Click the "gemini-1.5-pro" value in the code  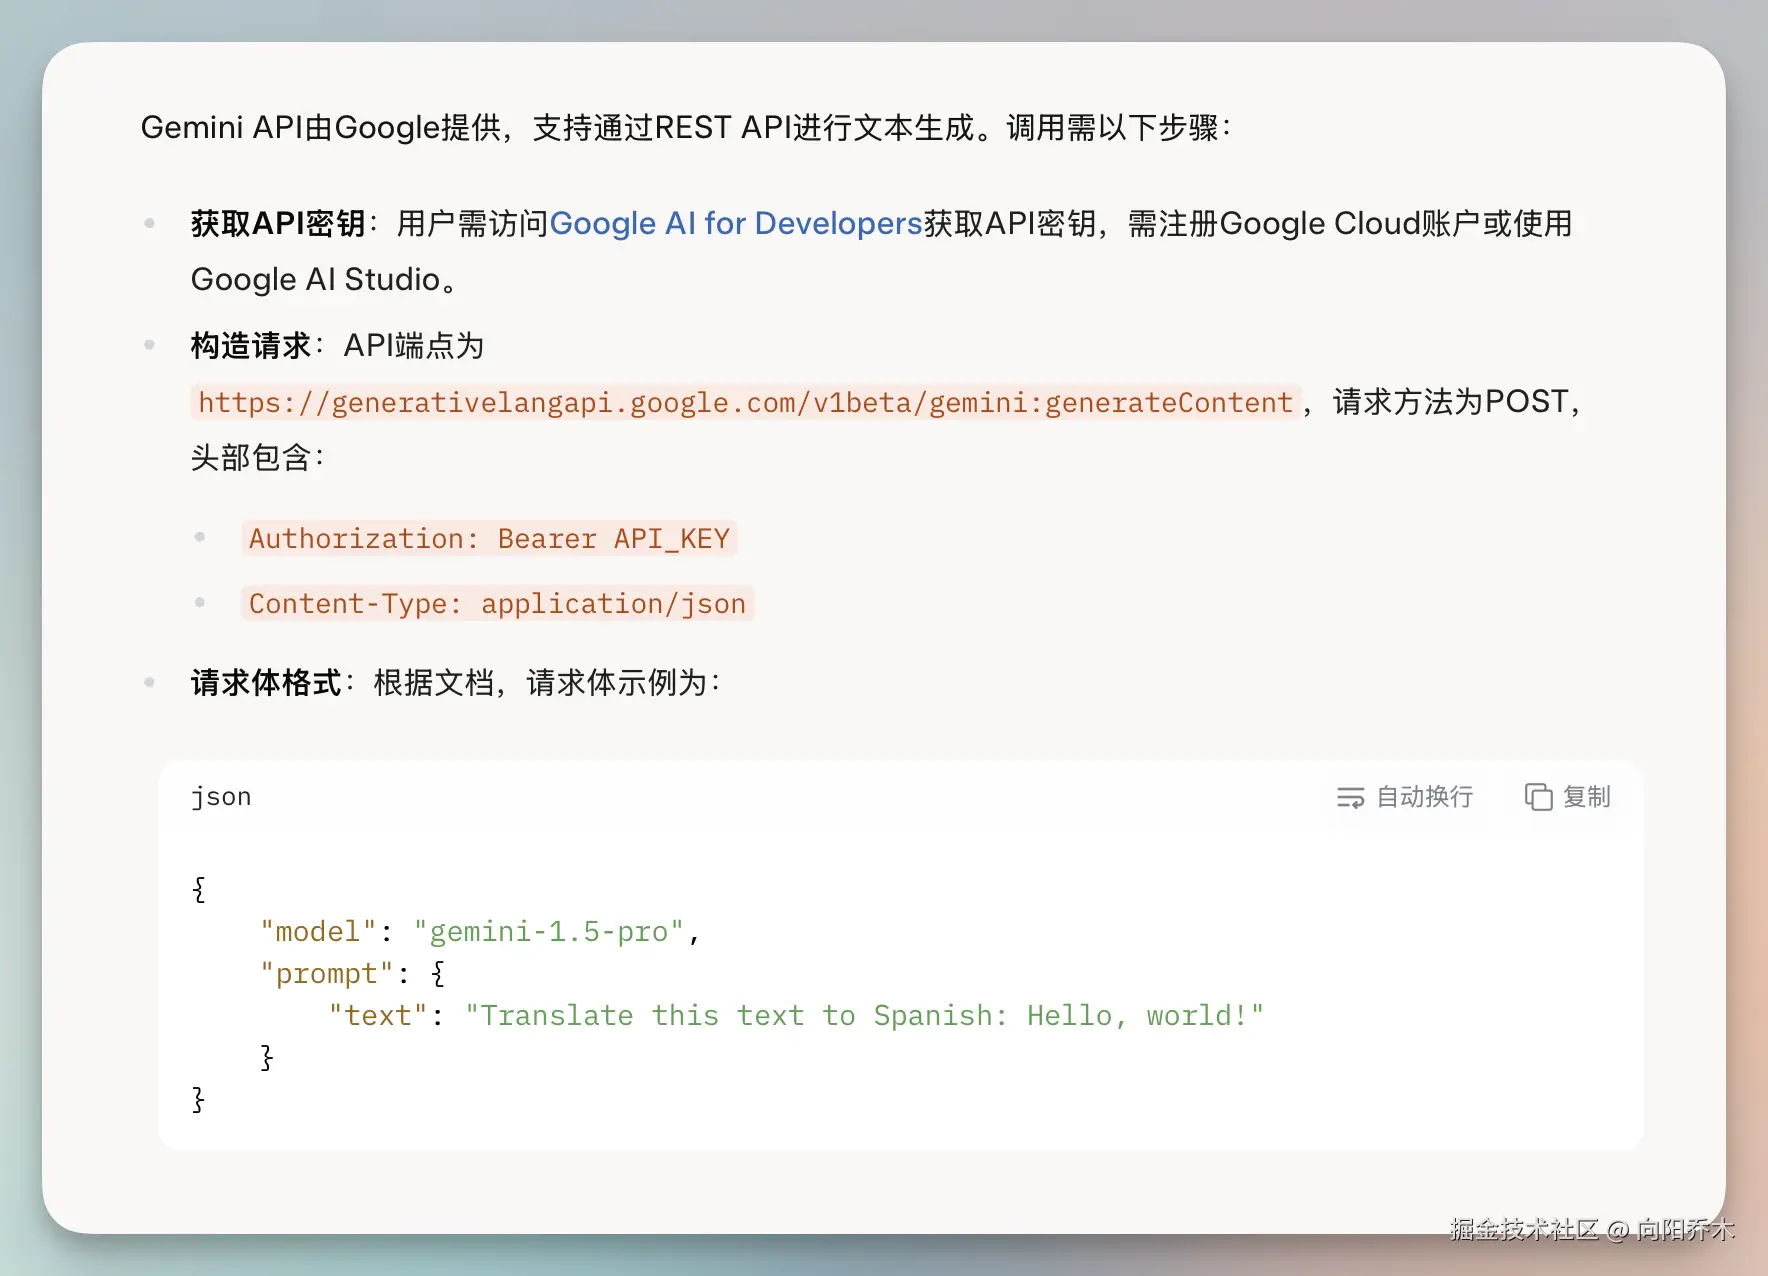click(549, 931)
